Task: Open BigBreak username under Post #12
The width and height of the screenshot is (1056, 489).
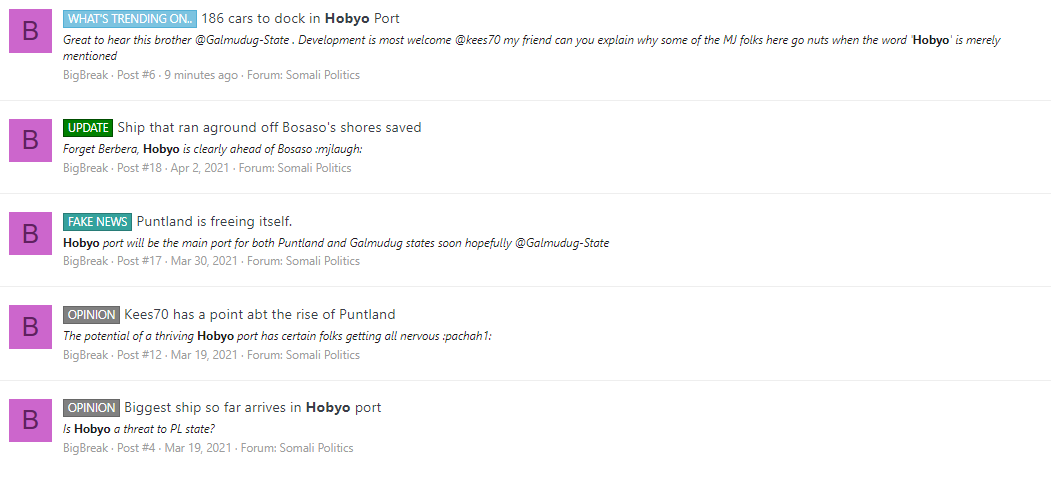Action: [x=86, y=355]
